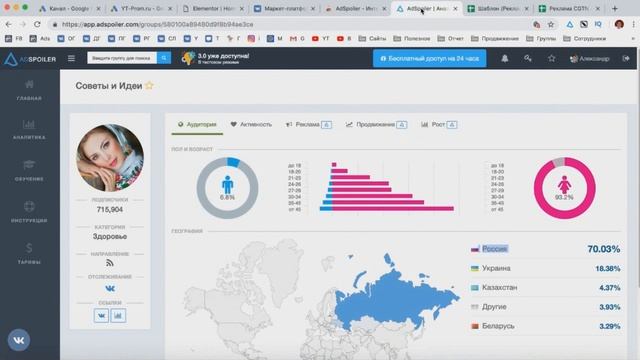Add Советы и Идеи to favorites star

click(x=149, y=86)
